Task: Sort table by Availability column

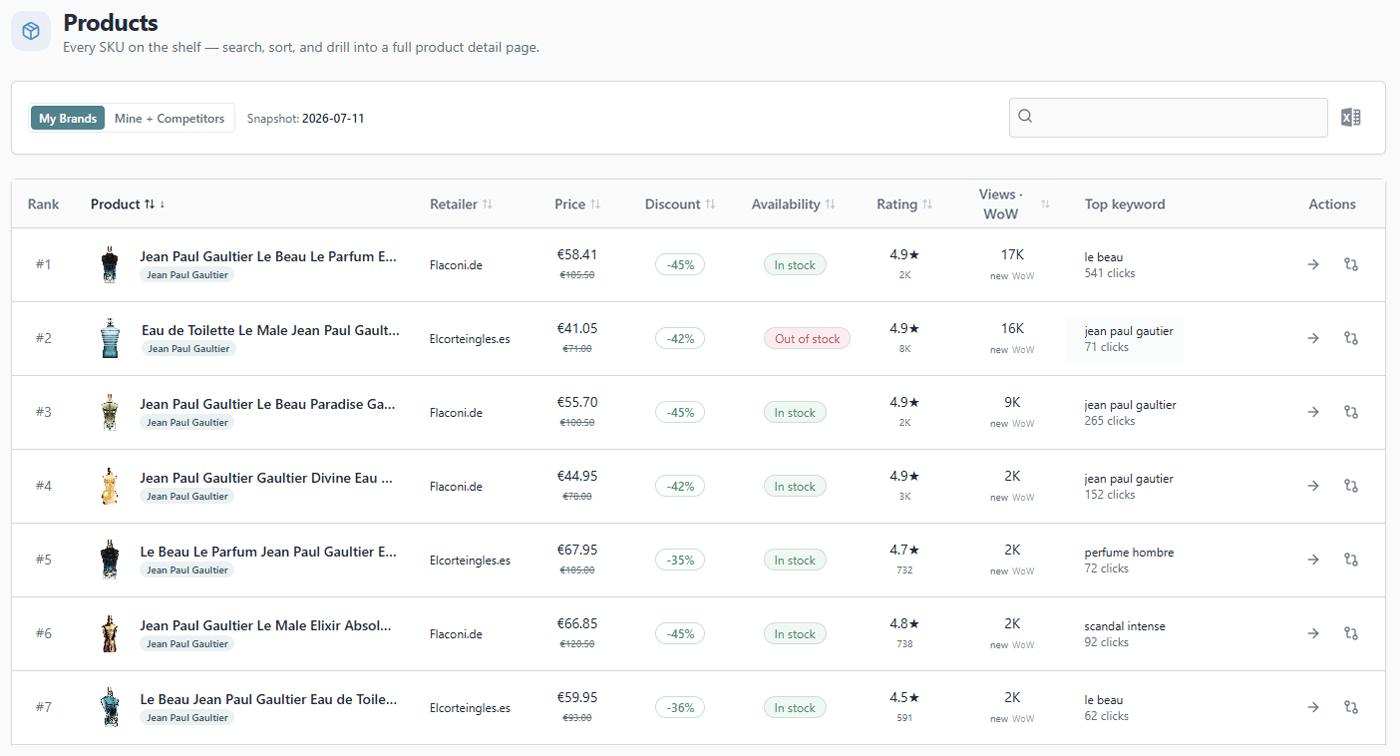Action: (x=793, y=204)
